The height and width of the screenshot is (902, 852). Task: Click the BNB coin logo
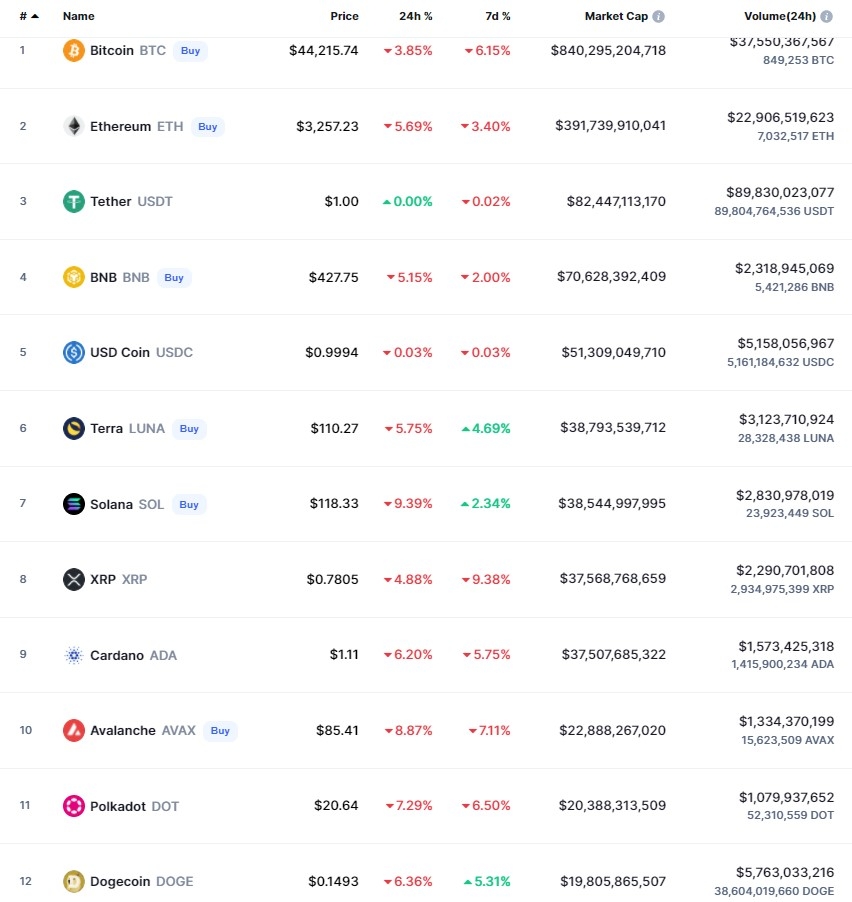point(74,277)
